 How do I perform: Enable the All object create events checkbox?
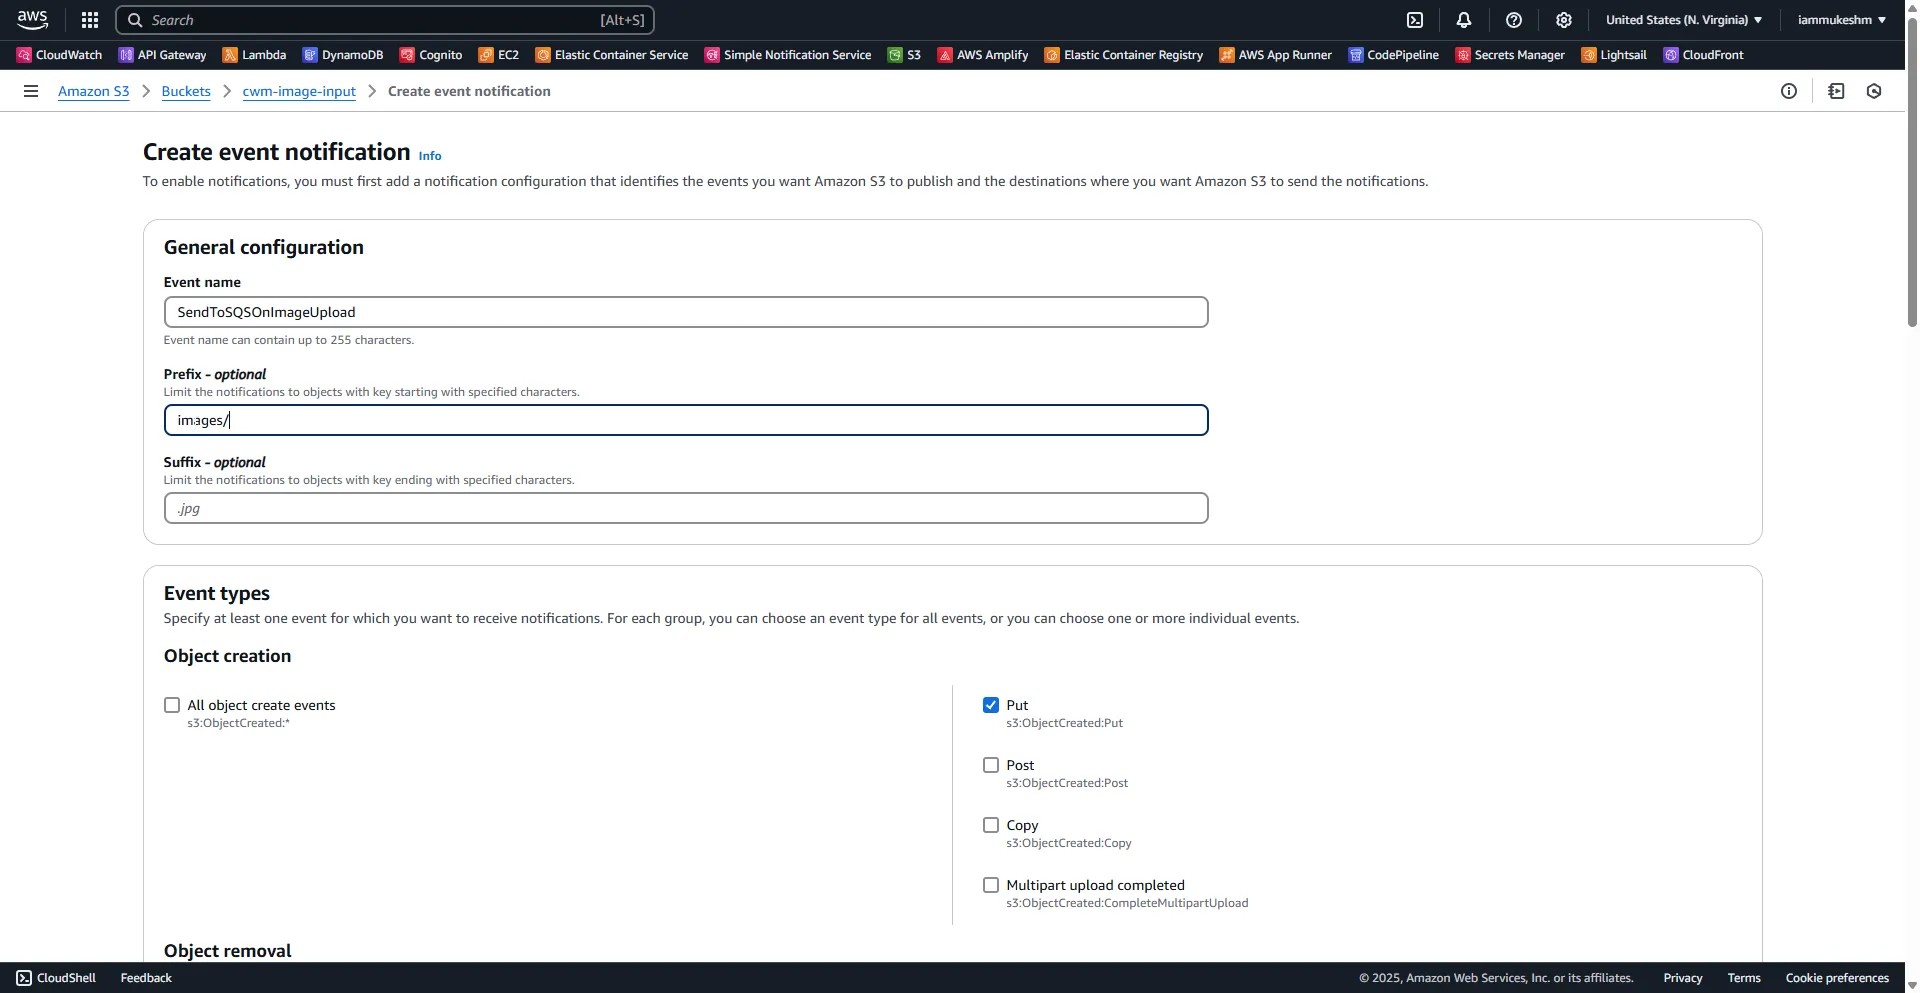click(171, 705)
